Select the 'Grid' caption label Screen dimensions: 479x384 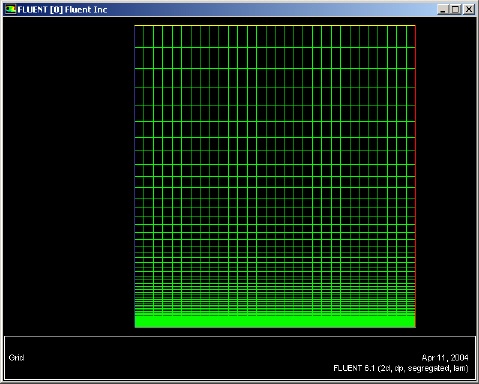[x=16, y=358]
